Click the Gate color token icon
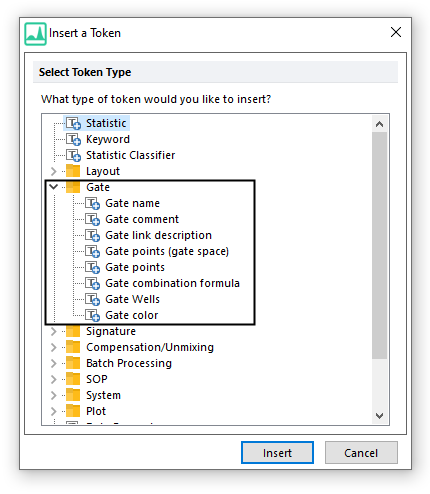Image resolution: width=430 pixels, height=494 pixels. (92, 315)
